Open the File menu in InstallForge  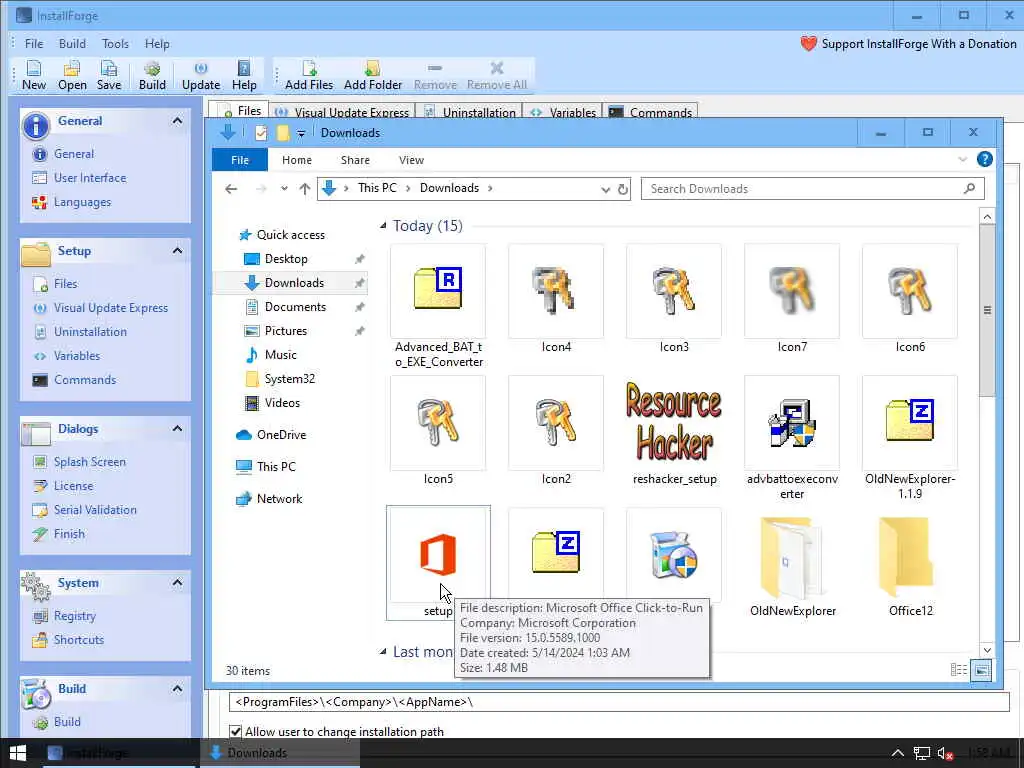coord(34,44)
